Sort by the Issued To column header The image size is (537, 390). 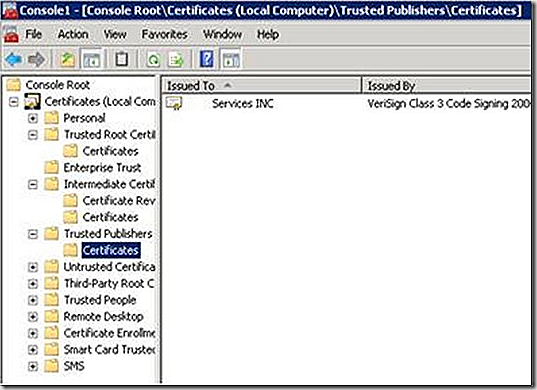(262, 85)
